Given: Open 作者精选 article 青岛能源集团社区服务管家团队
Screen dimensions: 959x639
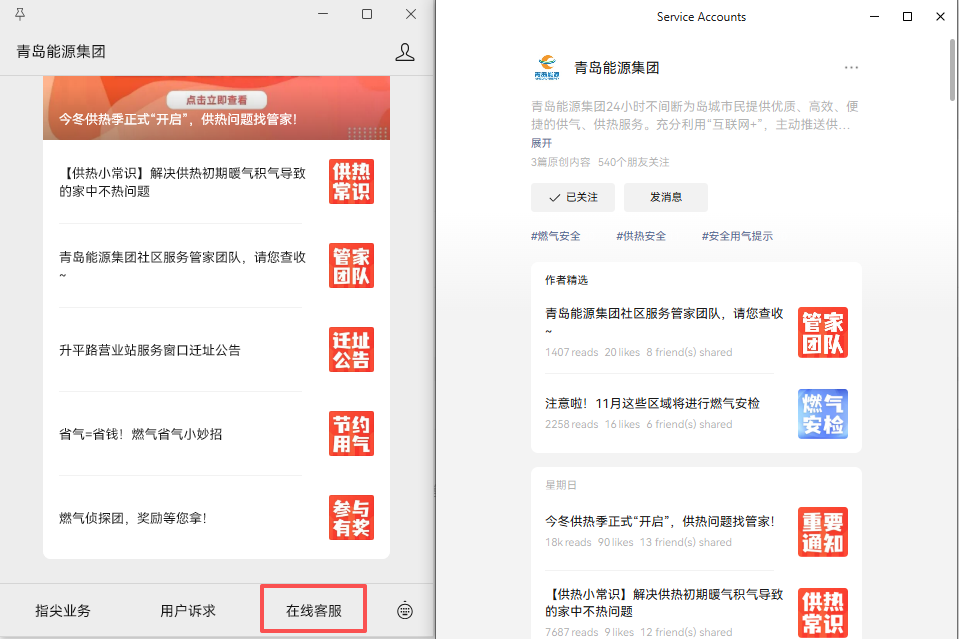Looking at the screenshot, I should coord(664,321).
